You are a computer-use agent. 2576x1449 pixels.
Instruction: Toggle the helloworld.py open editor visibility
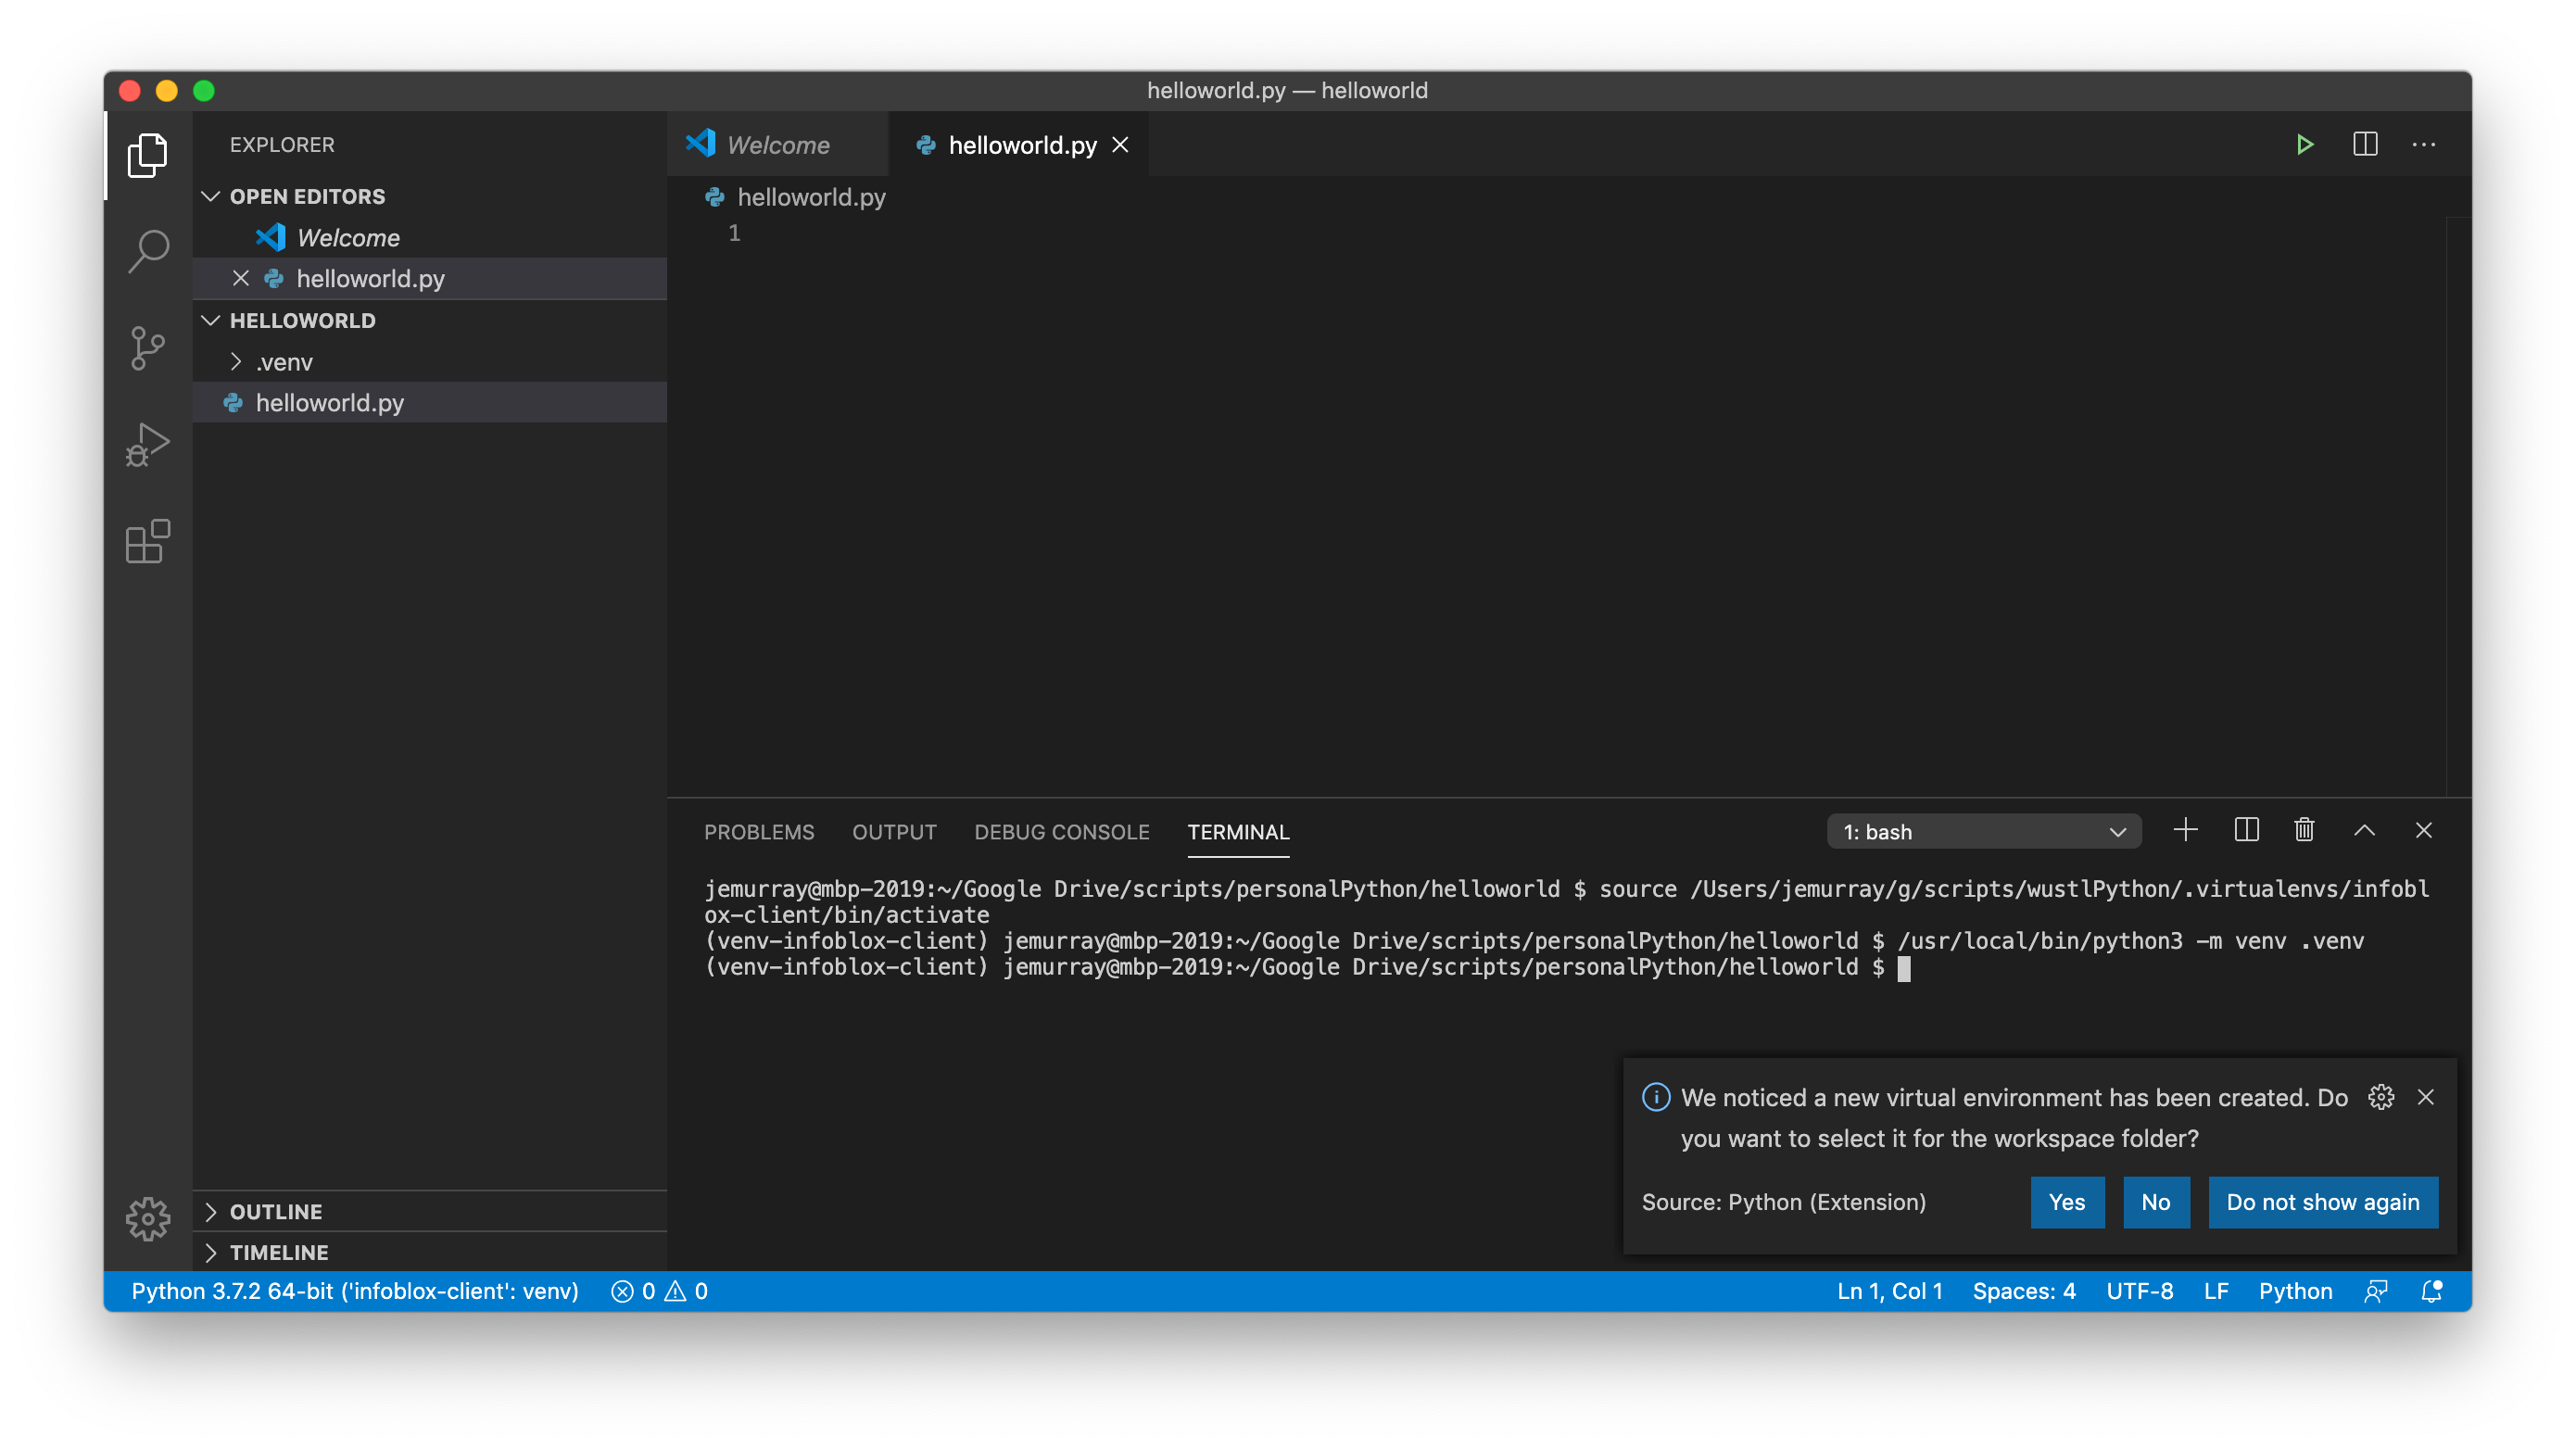click(243, 278)
